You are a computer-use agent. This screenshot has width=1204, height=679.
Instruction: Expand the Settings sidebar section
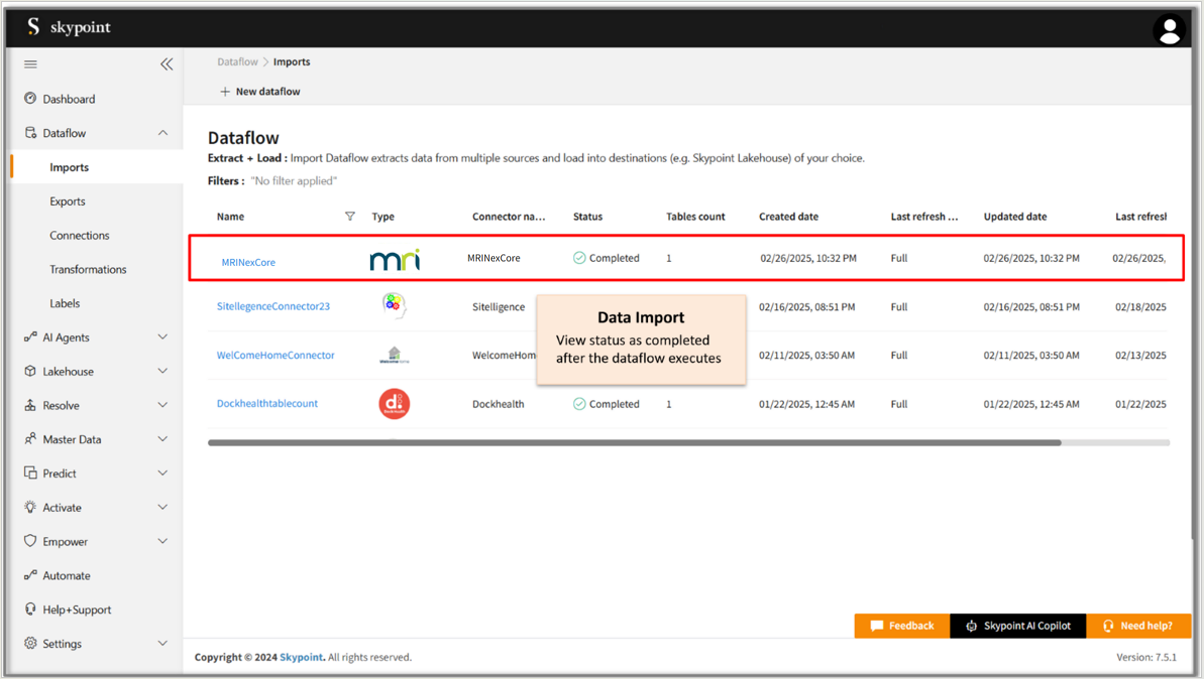[x=163, y=644]
